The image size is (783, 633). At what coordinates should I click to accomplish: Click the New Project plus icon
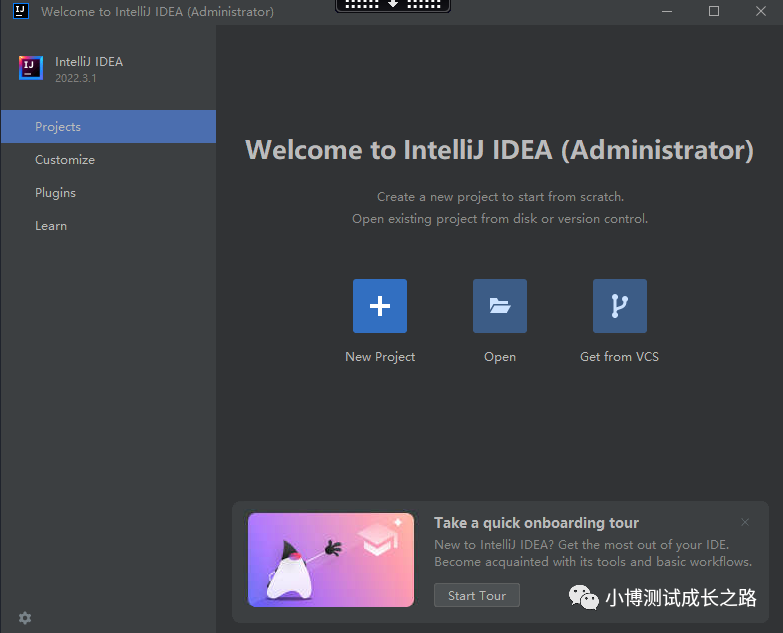pyautogui.click(x=380, y=306)
